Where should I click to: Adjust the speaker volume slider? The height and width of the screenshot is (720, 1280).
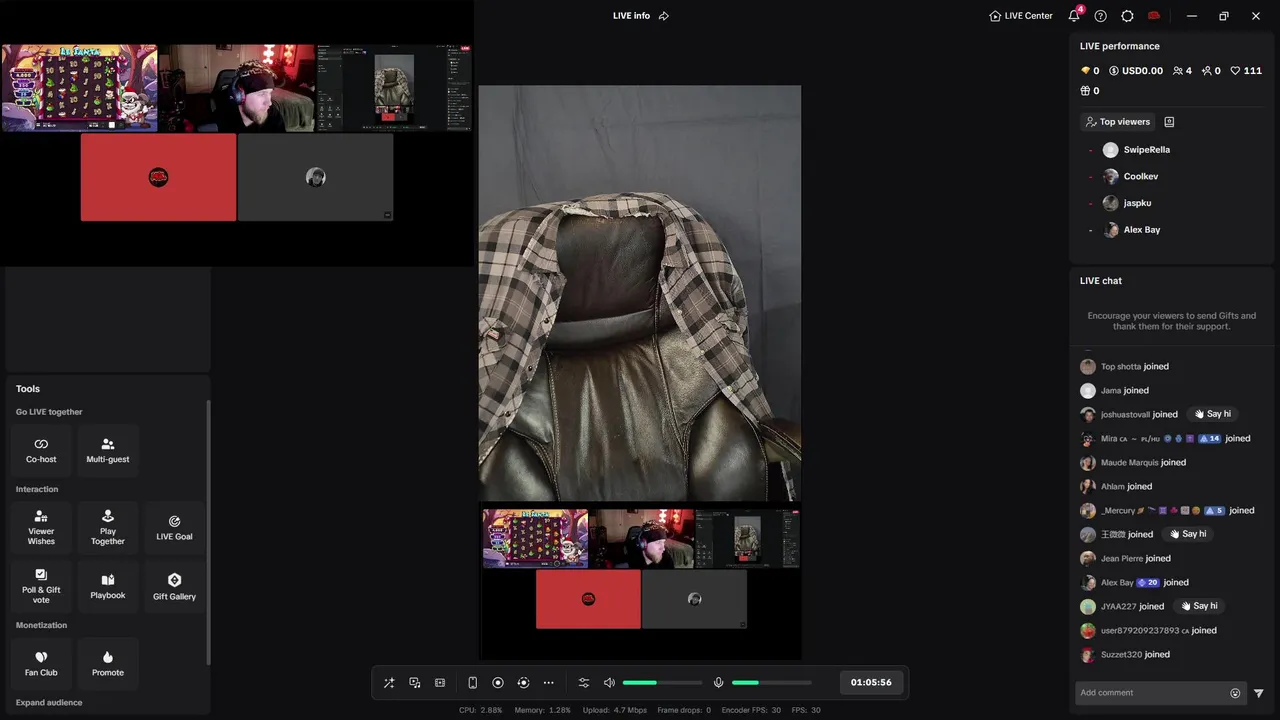[x=662, y=683]
